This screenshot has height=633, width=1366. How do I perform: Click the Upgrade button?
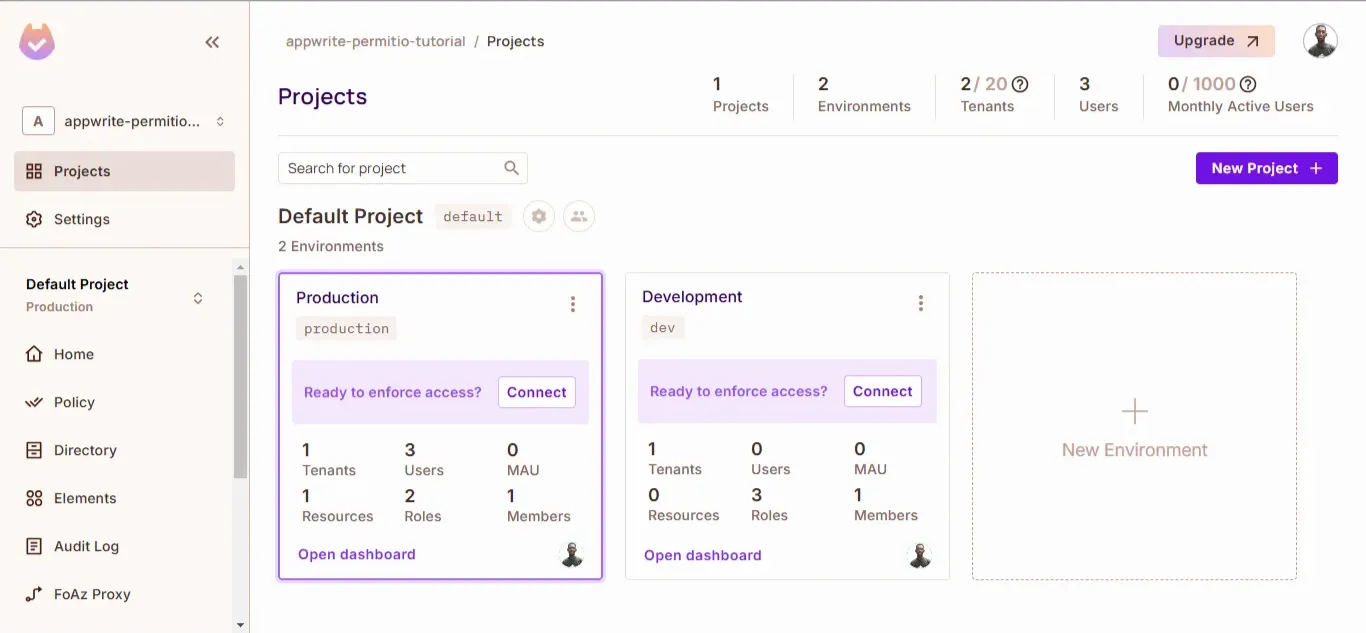(1216, 41)
